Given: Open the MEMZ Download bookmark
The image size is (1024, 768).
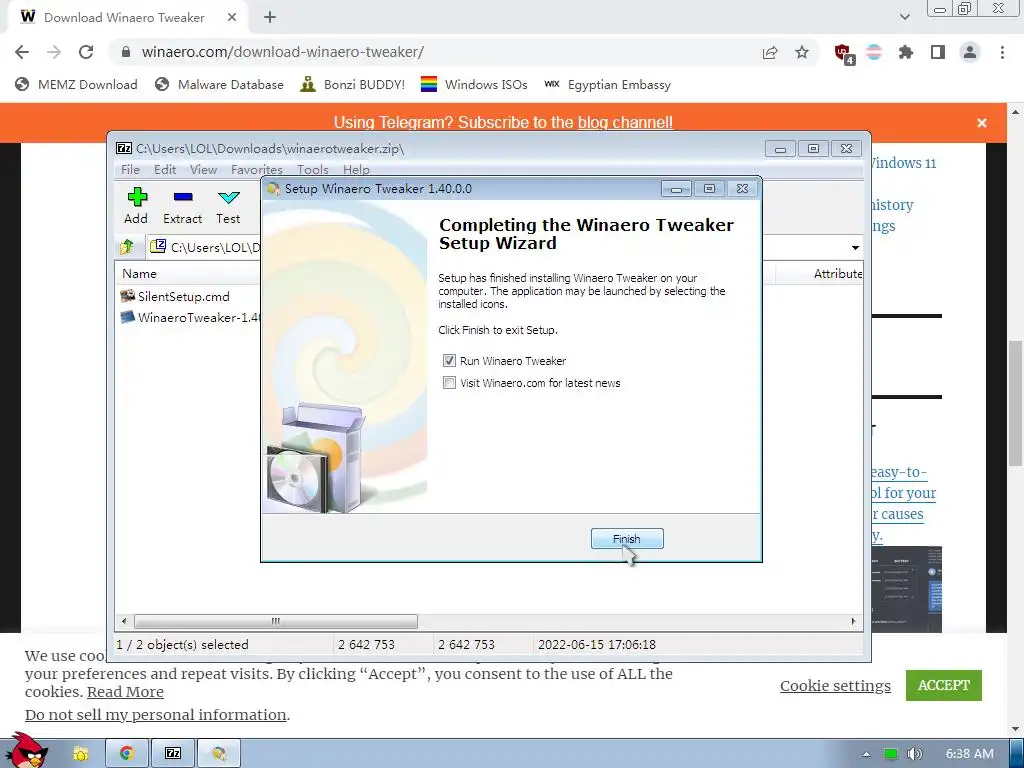Looking at the screenshot, I should tap(76, 84).
